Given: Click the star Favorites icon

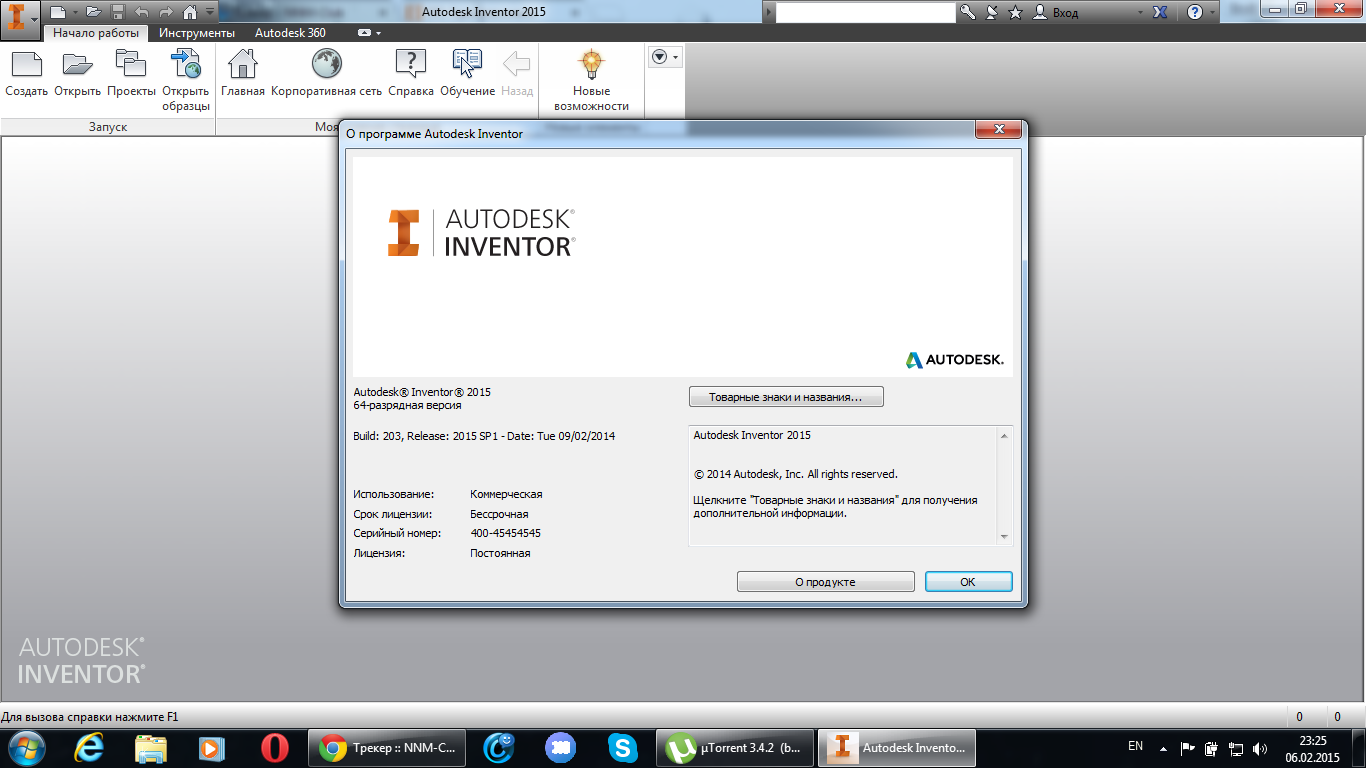Looking at the screenshot, I should point(1016,12).
